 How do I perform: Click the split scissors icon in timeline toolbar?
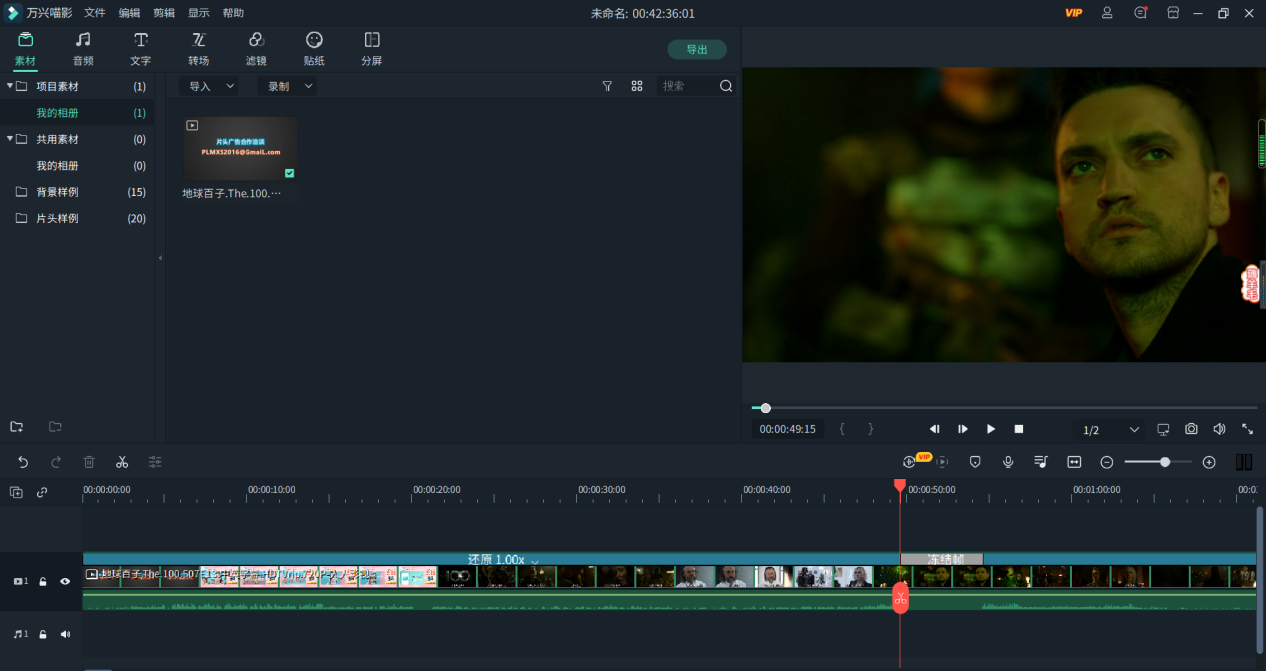tap(122, 462)
